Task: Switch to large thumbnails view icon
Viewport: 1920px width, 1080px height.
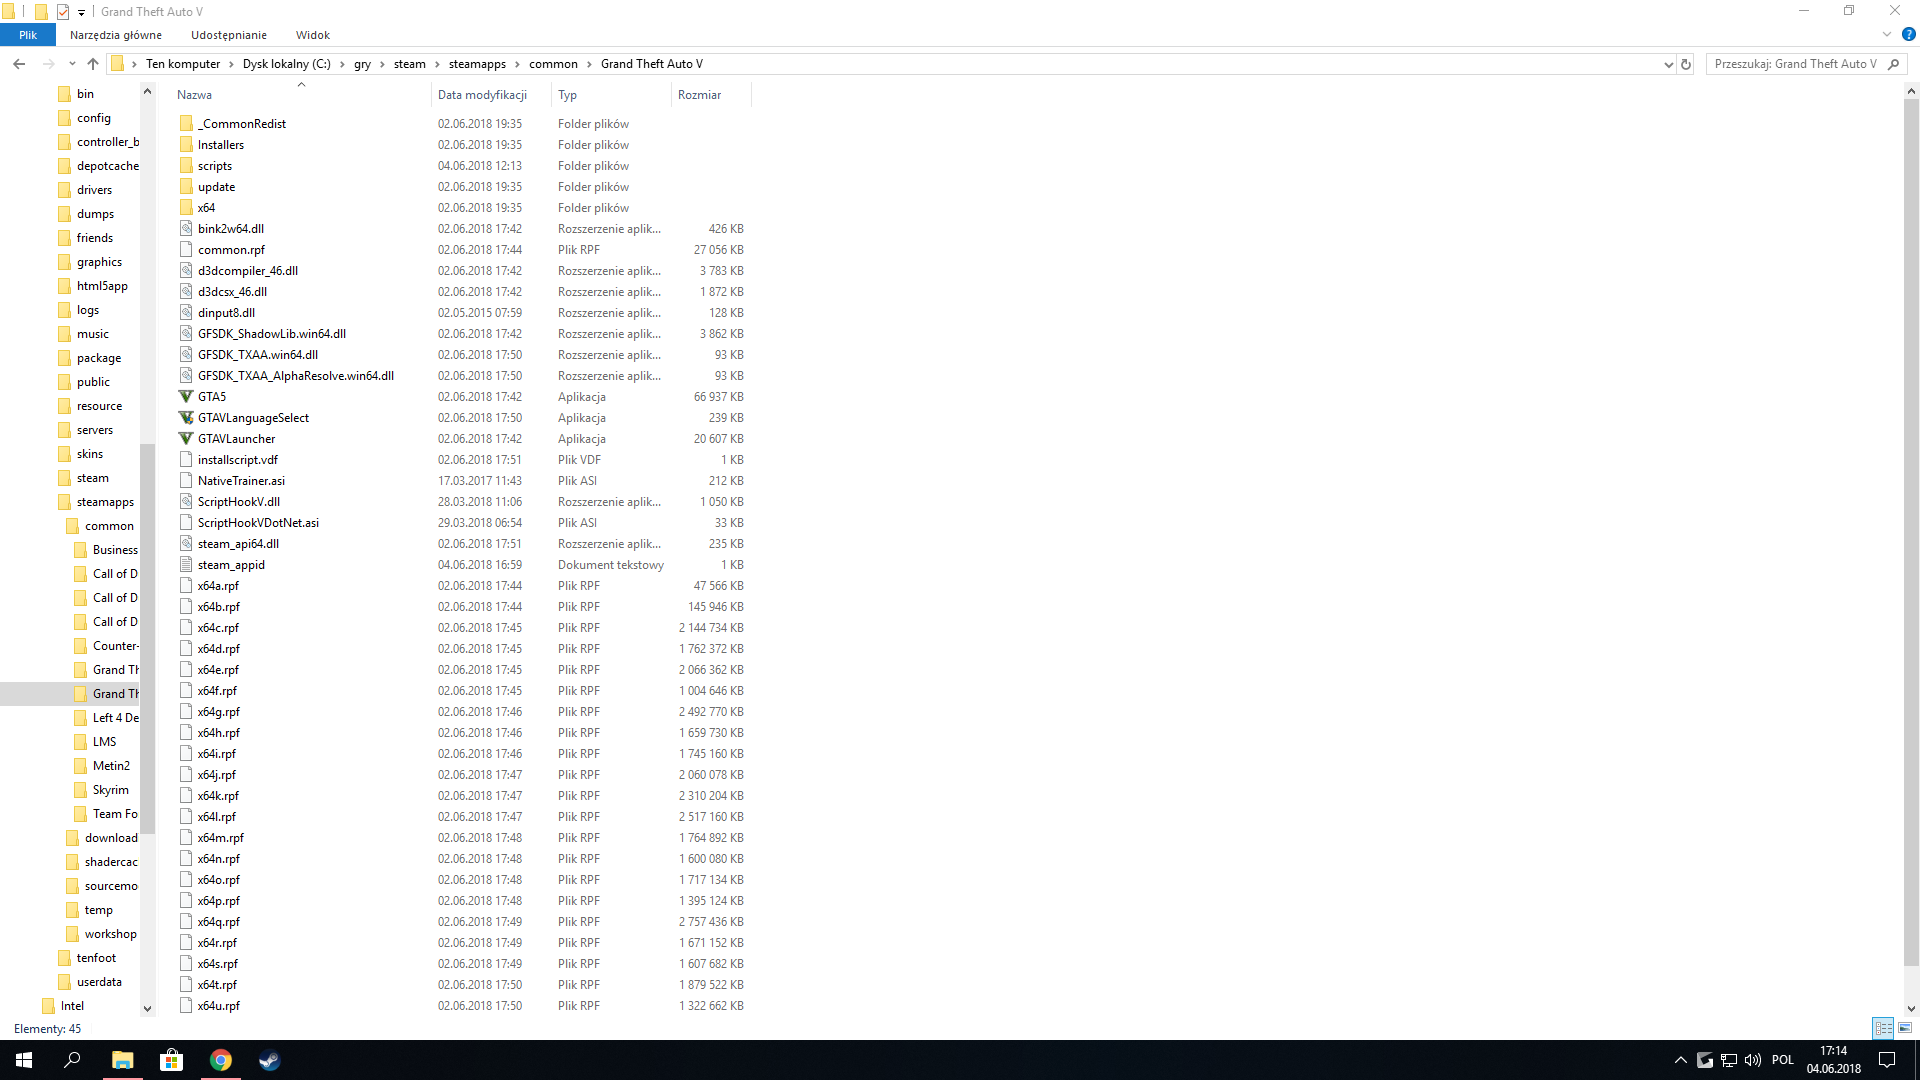Action: (1905, 1028)
